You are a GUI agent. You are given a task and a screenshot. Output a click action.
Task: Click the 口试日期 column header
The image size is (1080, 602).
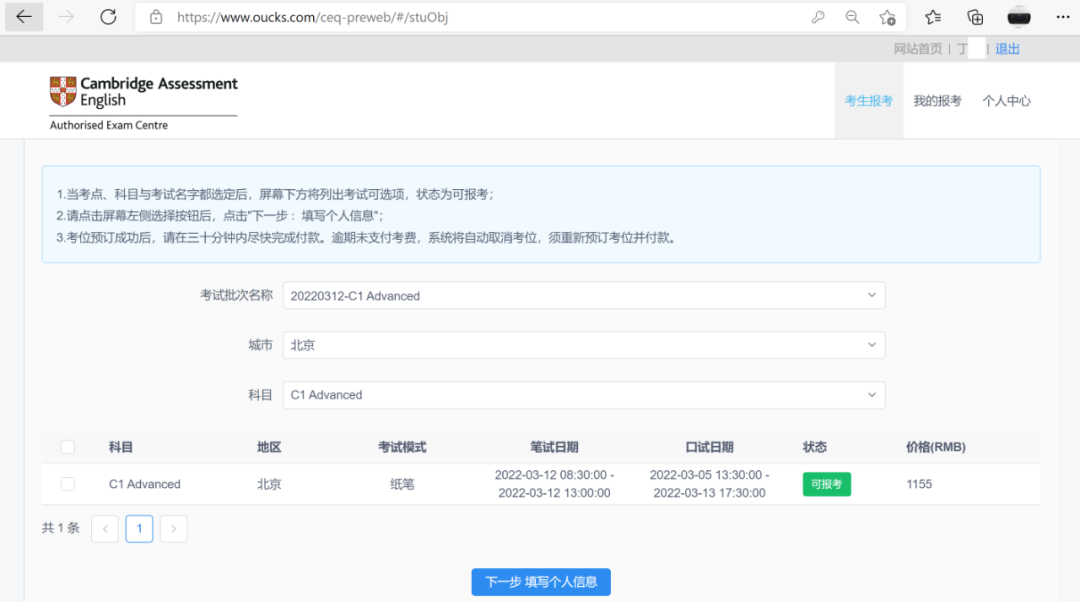(709, 447)
